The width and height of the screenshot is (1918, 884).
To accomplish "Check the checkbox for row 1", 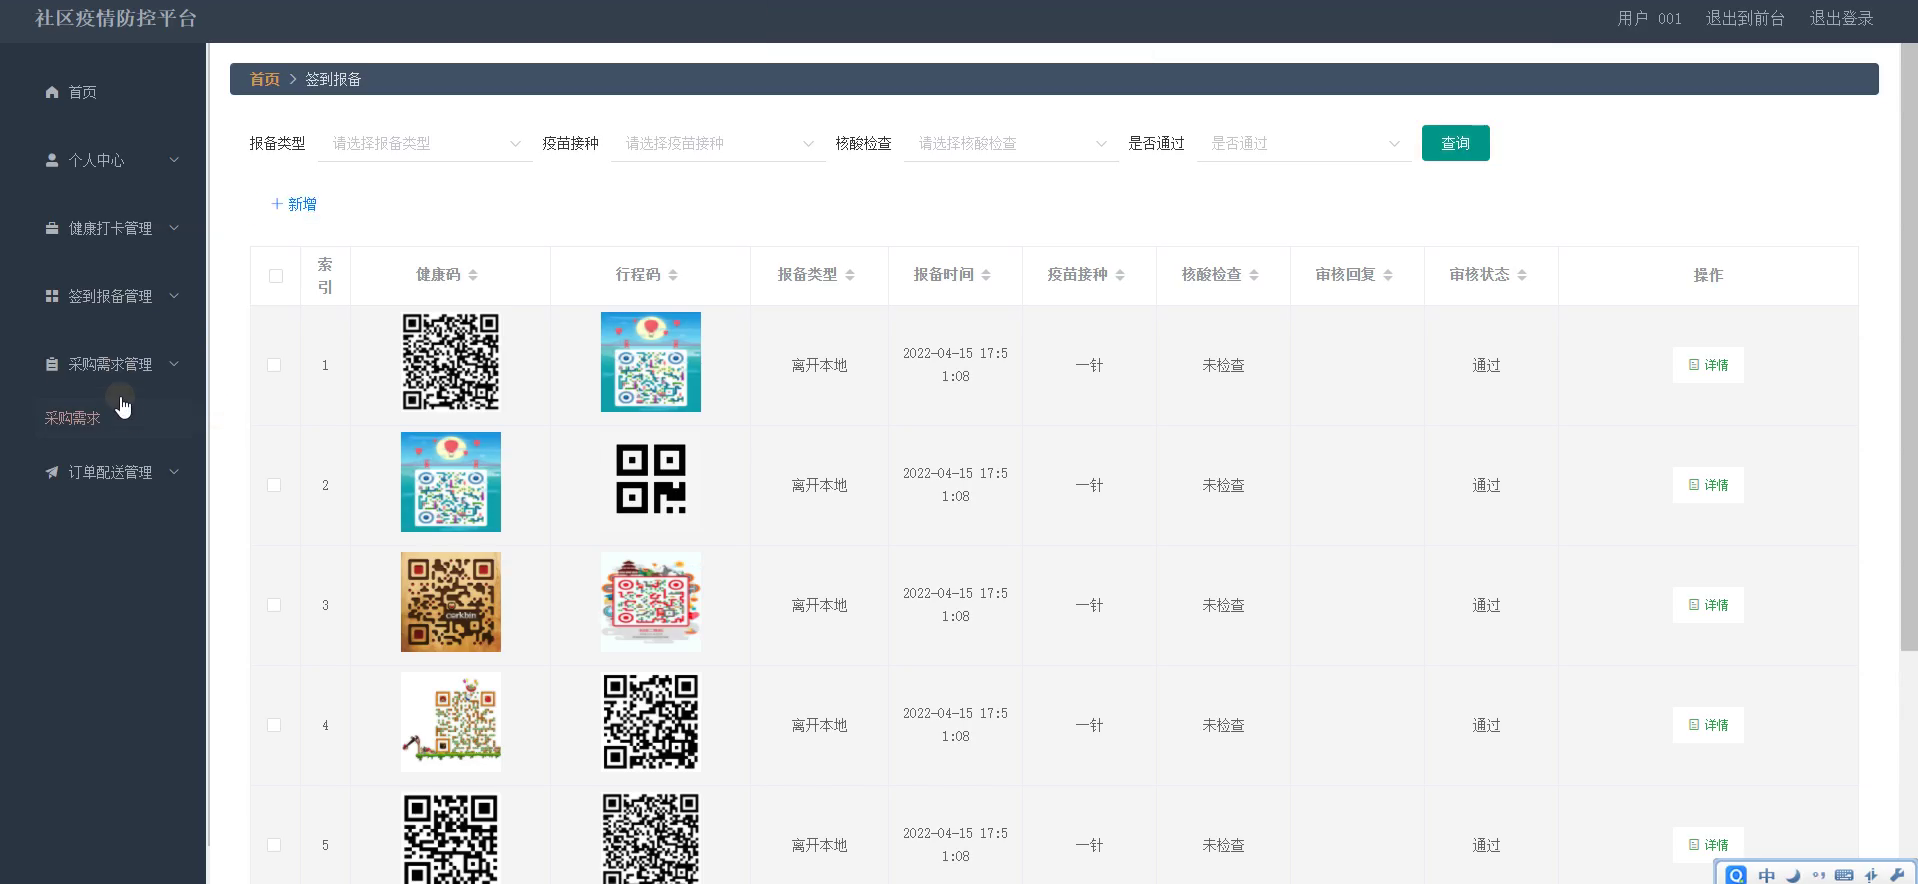I will [274, 365].
